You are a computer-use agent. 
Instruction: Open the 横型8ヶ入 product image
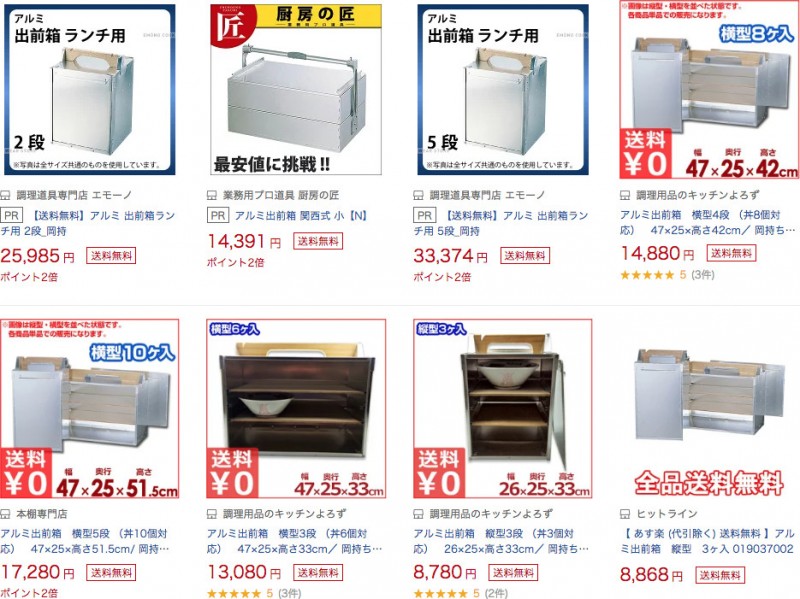click(709, 90)
